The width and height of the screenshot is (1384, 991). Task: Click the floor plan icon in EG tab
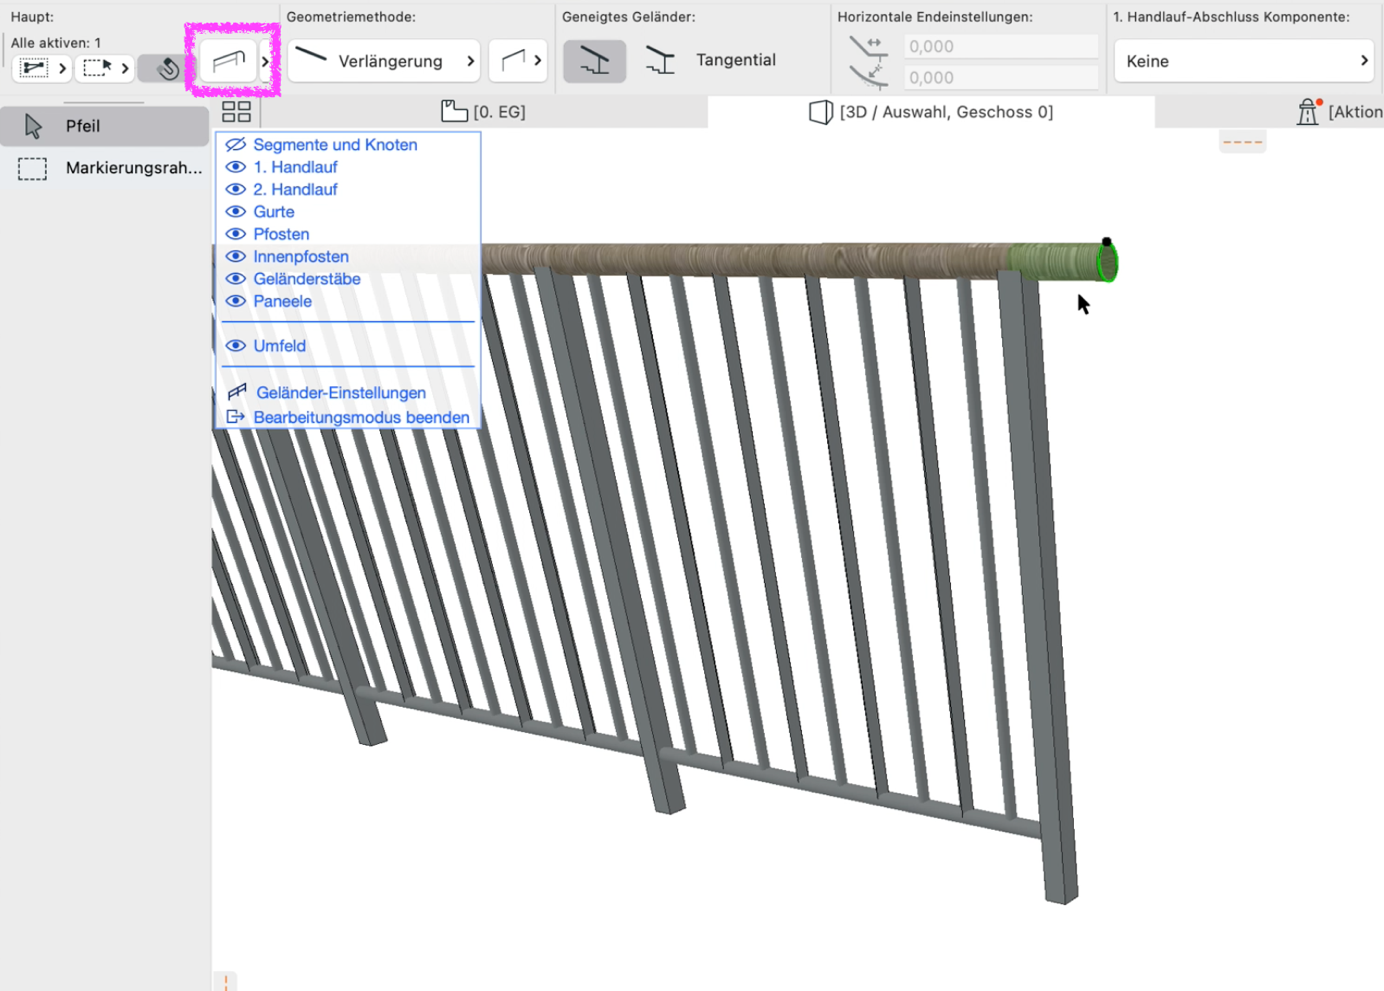[x=455, y=111]
